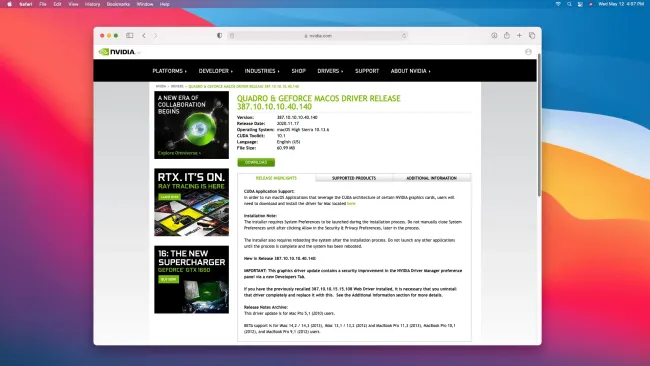Toggle the Safari sidebar

coord(130,36)
